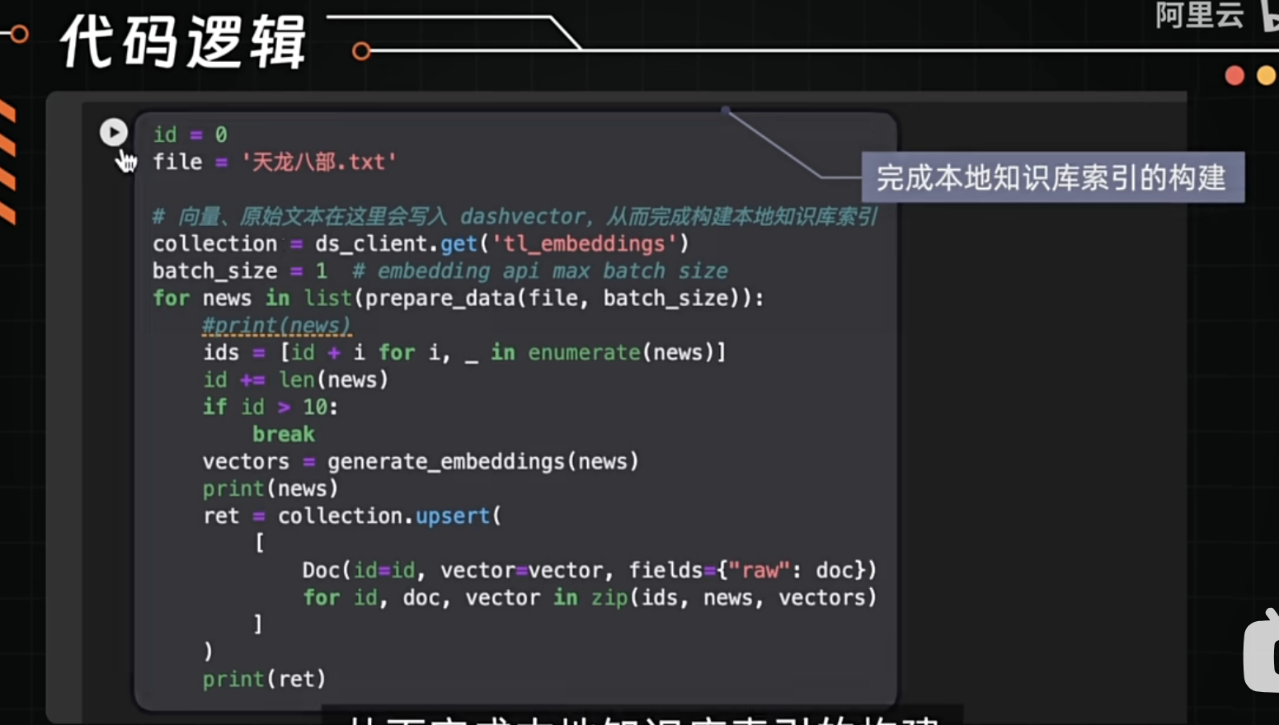Click the 阿里云 logo text
This screenshot has width=1279, height=725.
[1199, 15]
